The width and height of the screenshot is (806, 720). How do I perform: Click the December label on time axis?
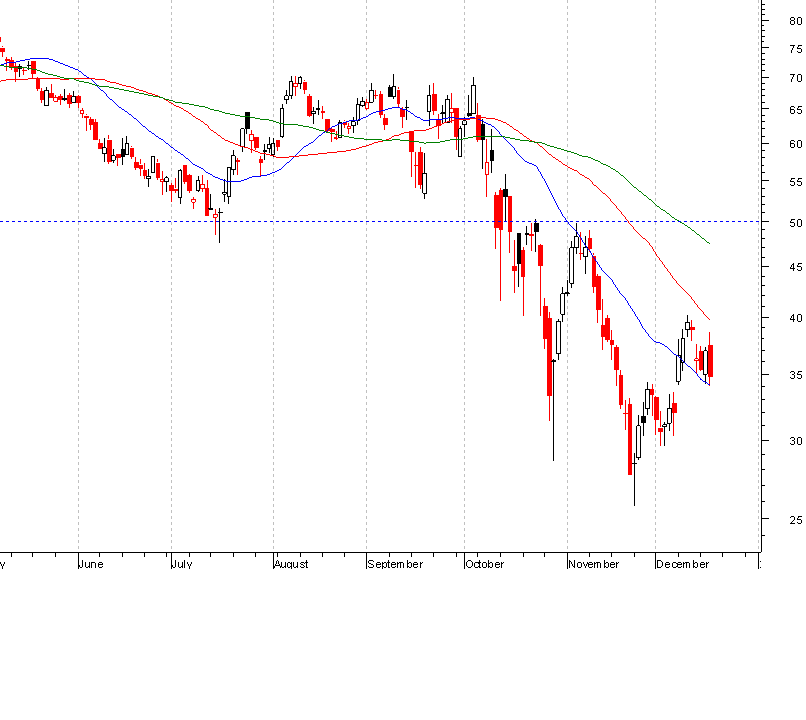[683, 564]
